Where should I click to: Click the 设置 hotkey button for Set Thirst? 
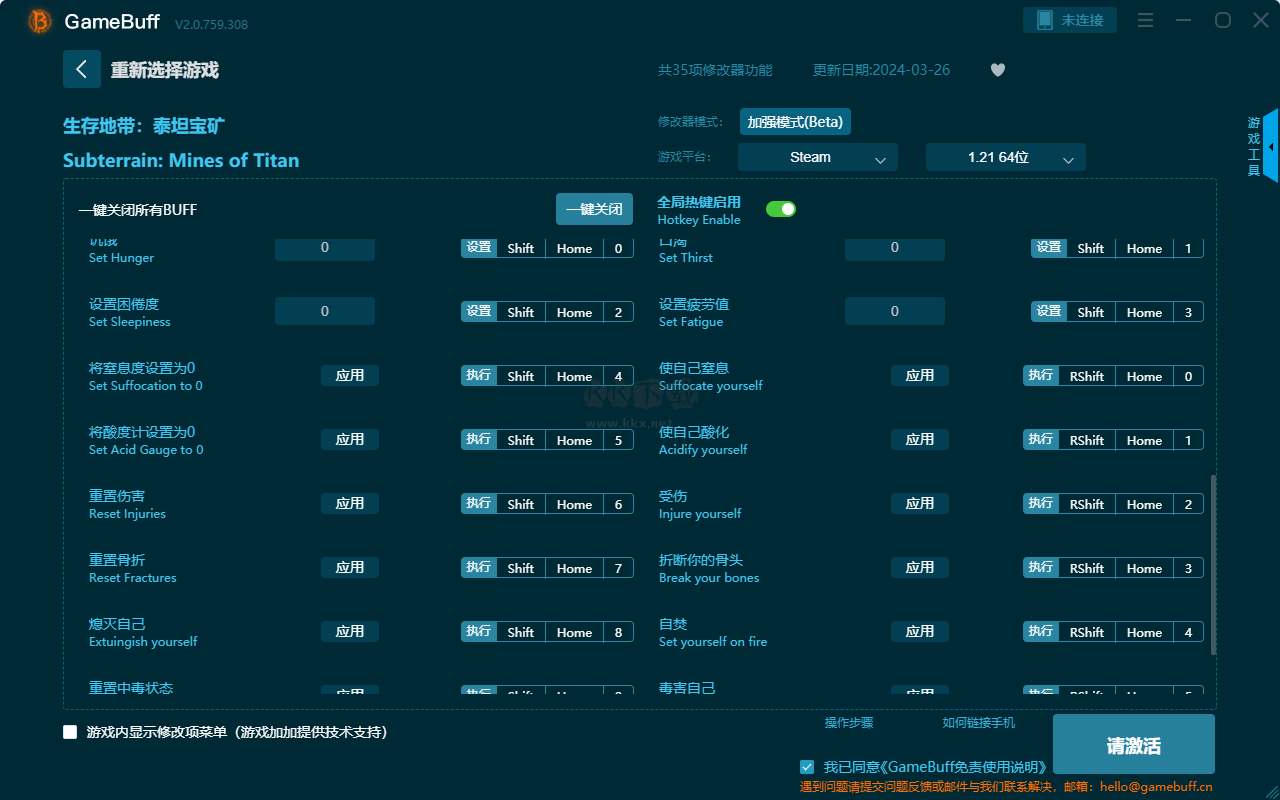1049,247
